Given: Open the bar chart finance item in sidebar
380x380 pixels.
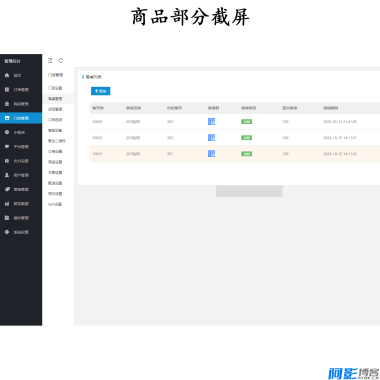Looking at the screenshot, I should coord(21,204).
